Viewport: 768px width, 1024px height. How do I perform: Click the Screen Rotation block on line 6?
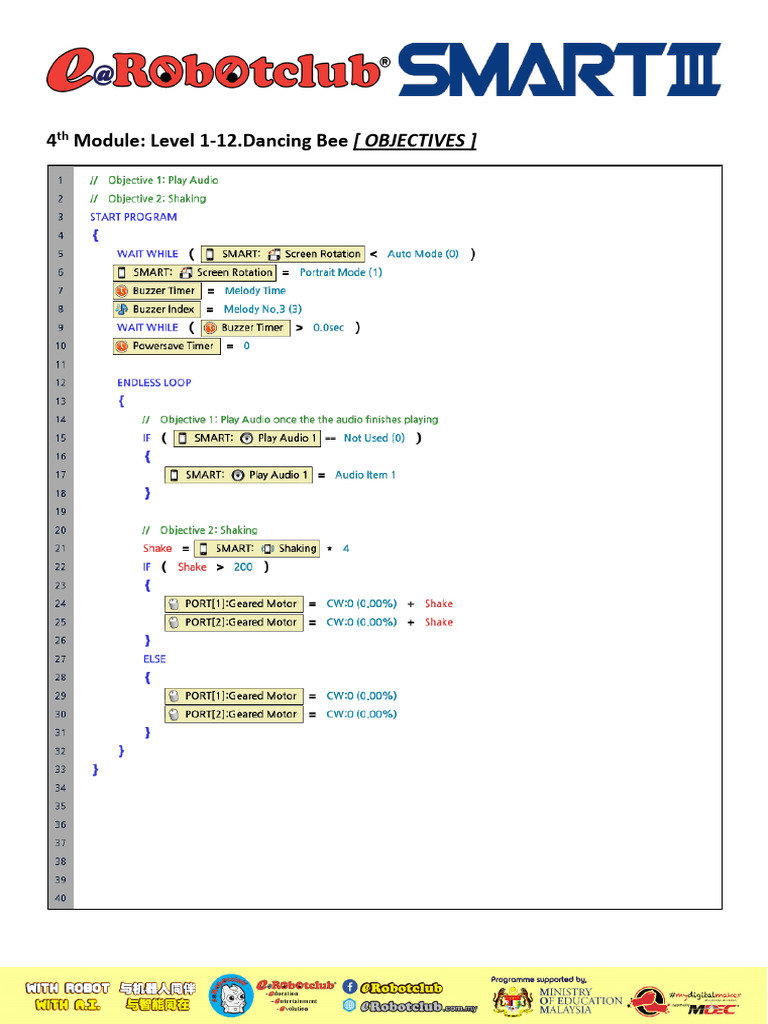195,272
